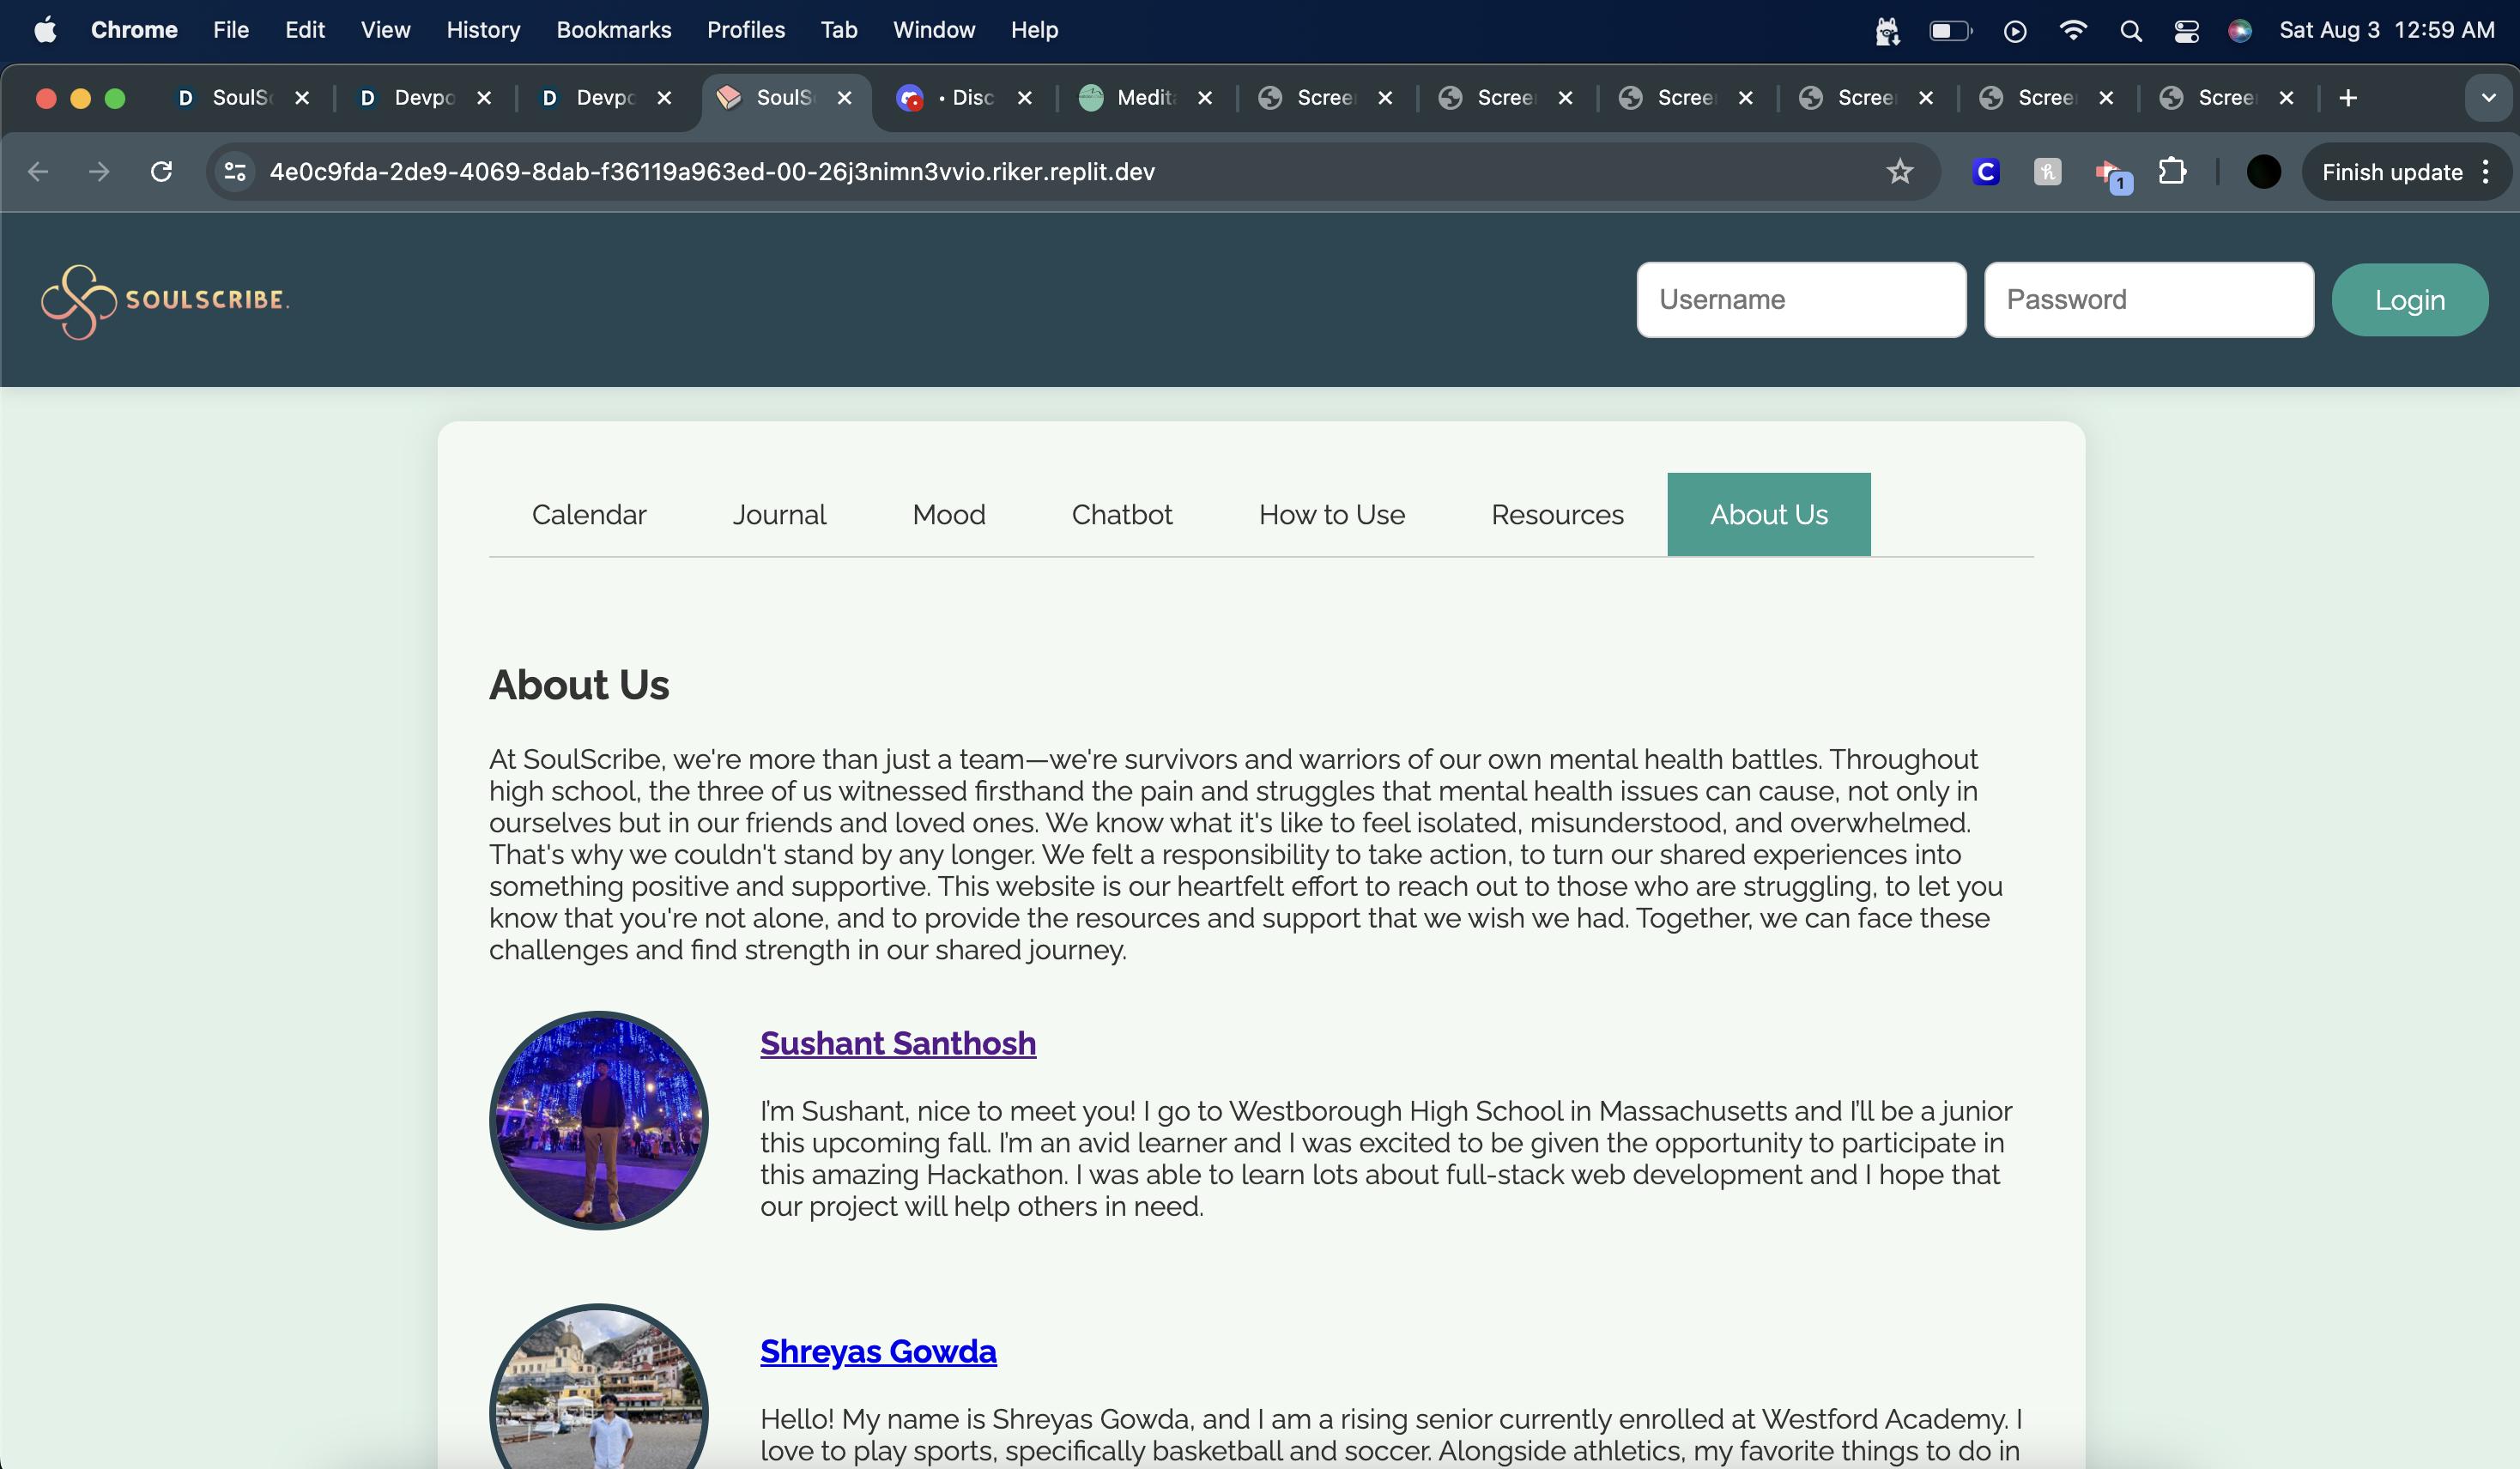Open Sushant Santhosh's profile link
The image size is (2520, 1469).
point(897,1043)
